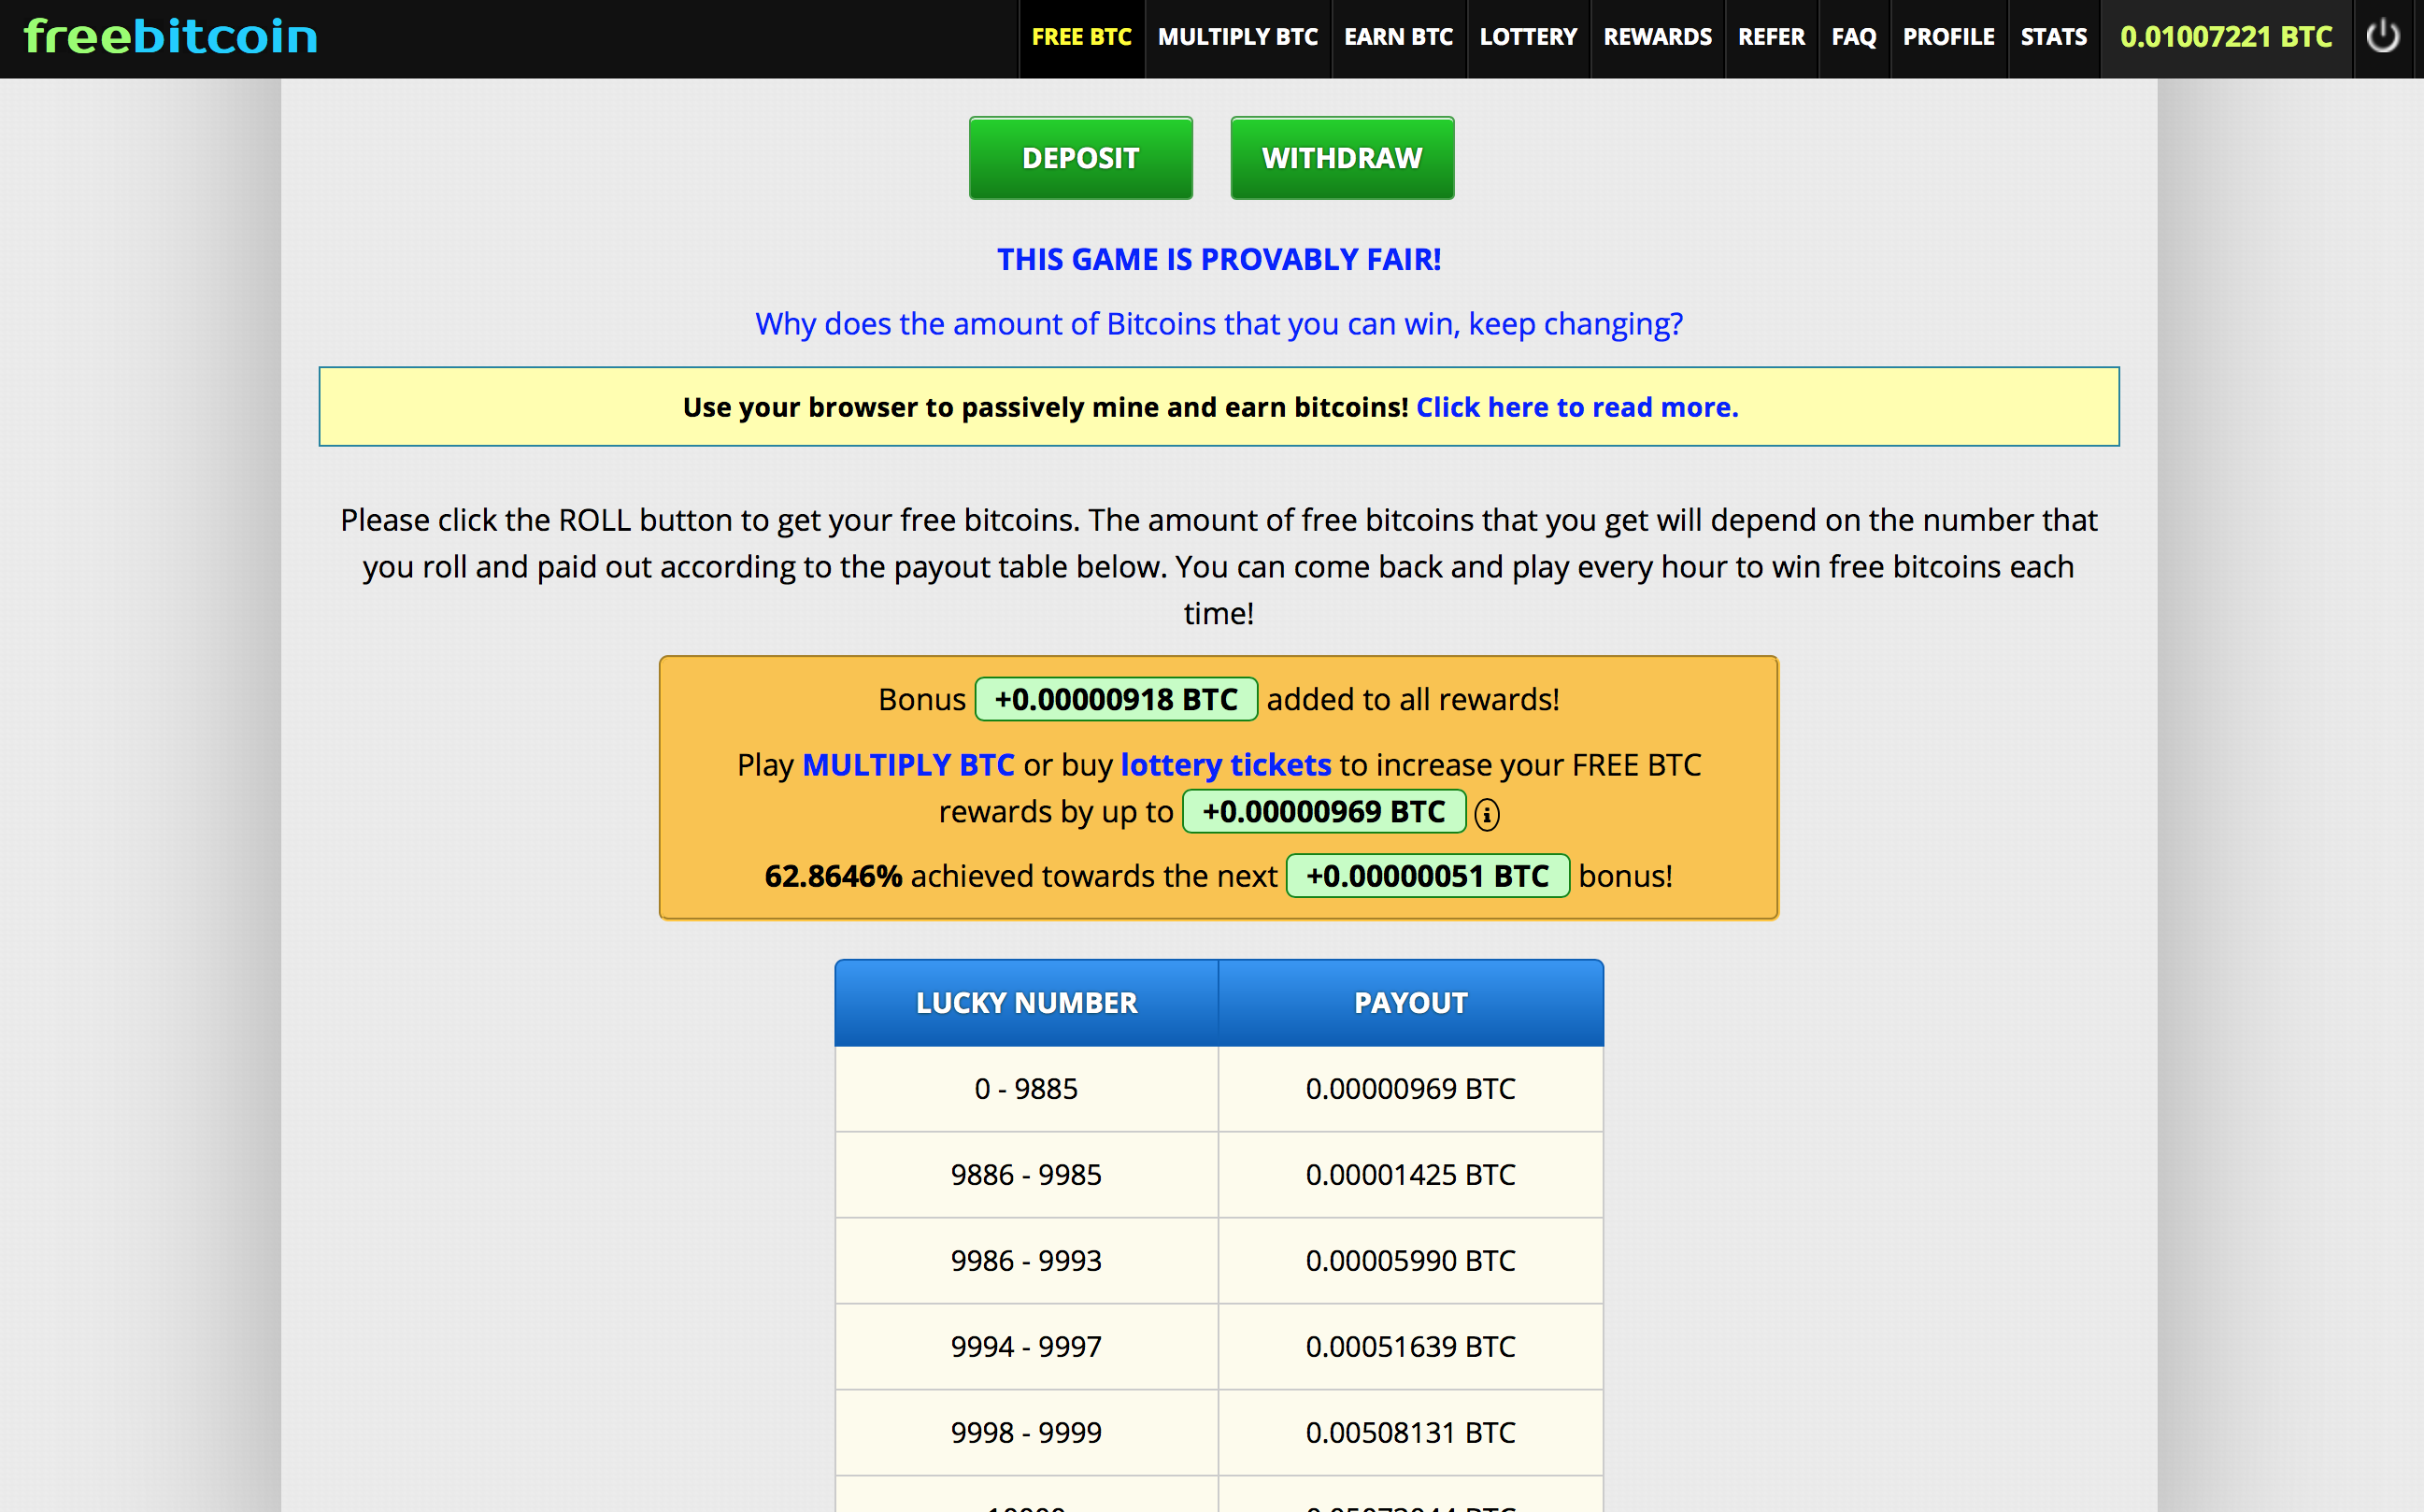The width and height of the screenshot is (2424, 1512).
Task: Select the REWARDS nav item
Action: click(x=1657, y=37)
